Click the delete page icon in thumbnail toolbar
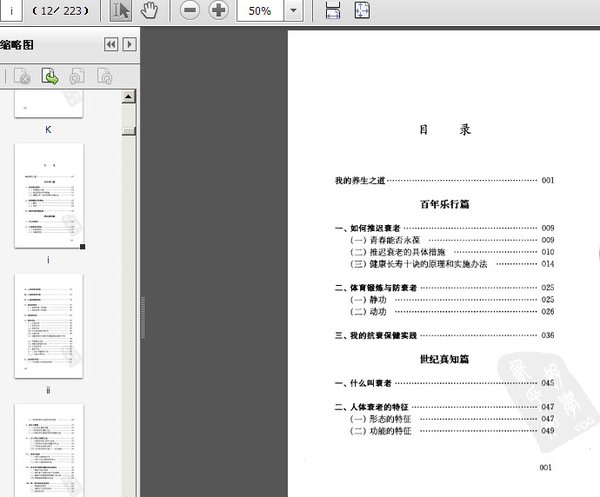The width and height of the screenshot is (600, 497). click(22, 76)
